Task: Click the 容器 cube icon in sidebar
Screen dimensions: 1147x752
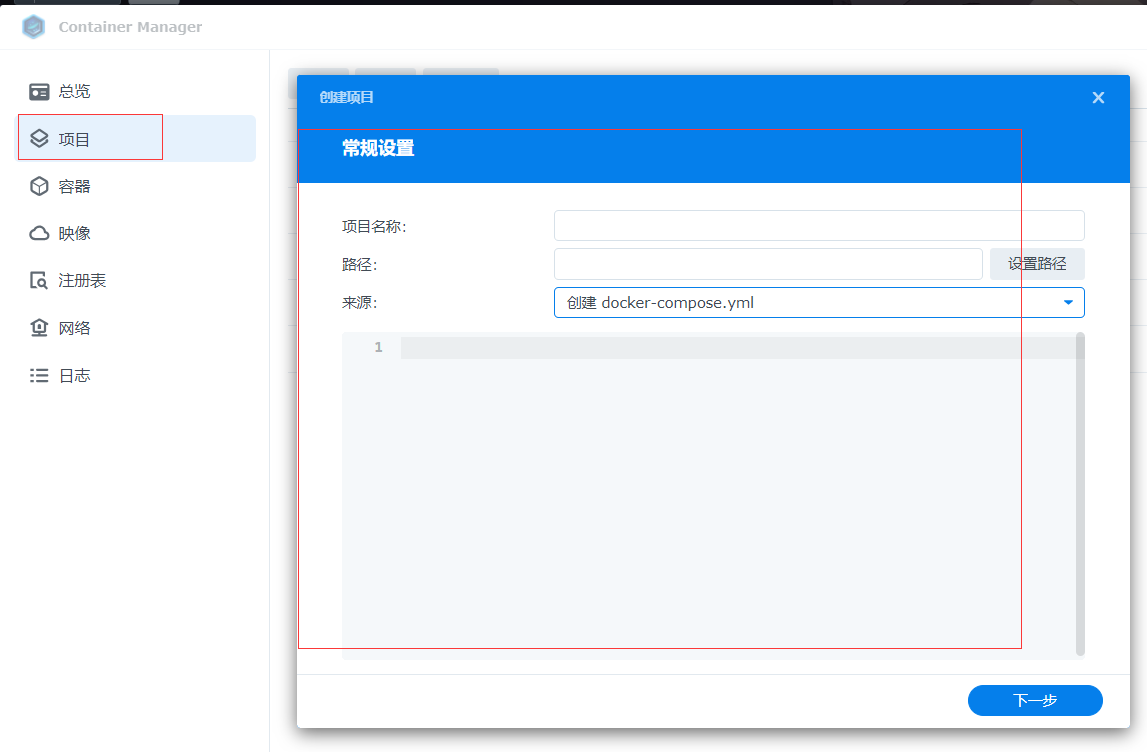Action: (x=39, y=187)
